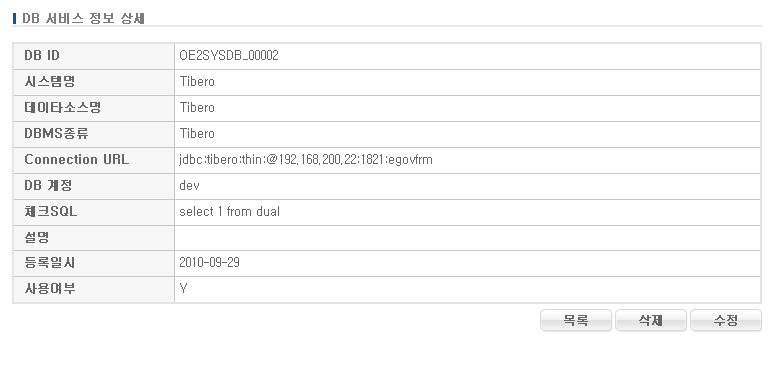Click the 삭제 (delete) button
This screenshot has width=783, height=379.
(x=651, y=320)
